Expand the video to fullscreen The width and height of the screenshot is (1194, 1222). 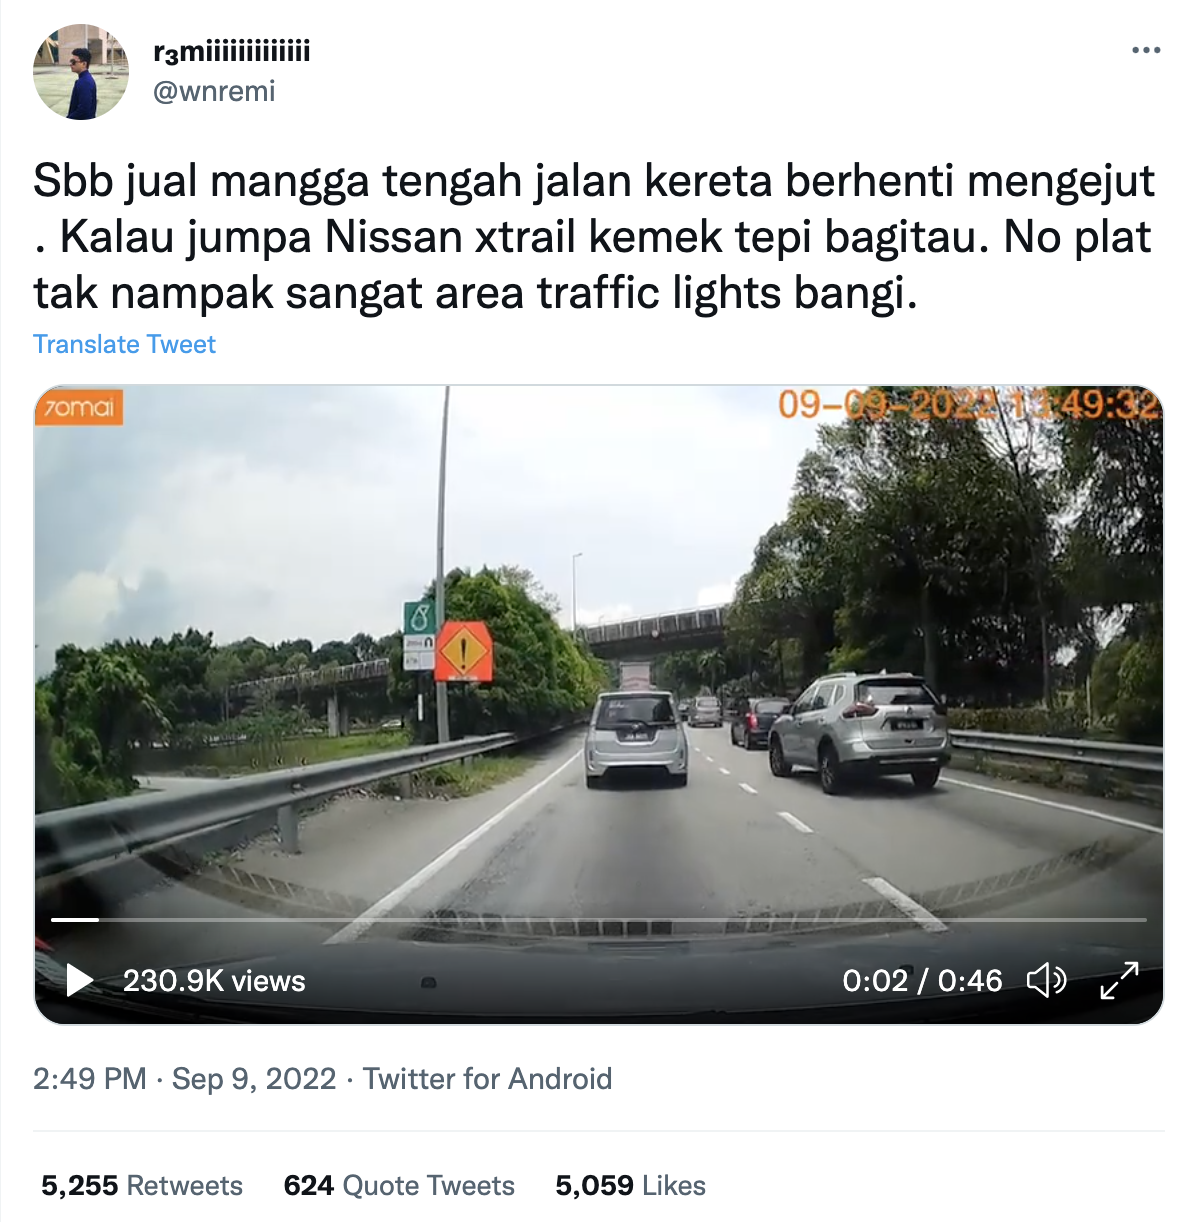click(x=1119, y=980)
